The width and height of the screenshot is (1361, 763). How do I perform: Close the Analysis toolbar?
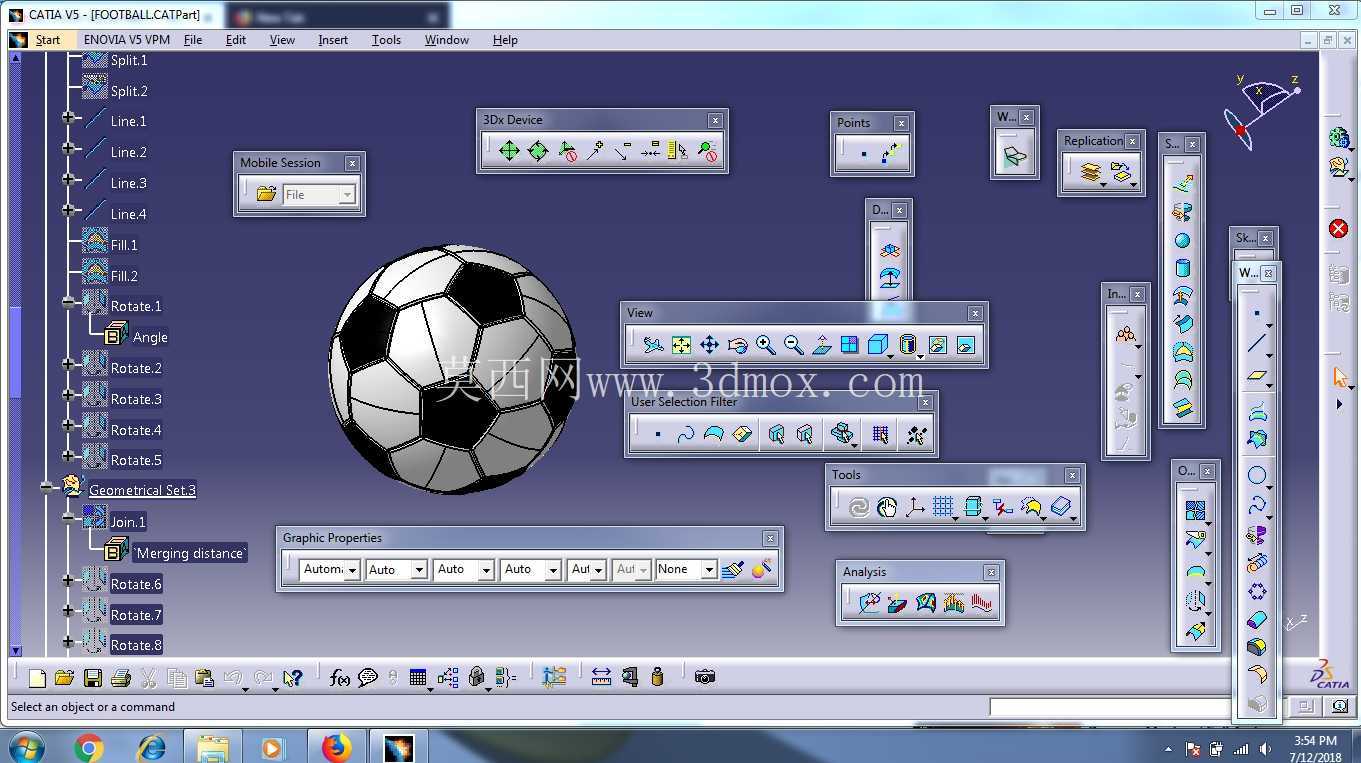[991, 572]
